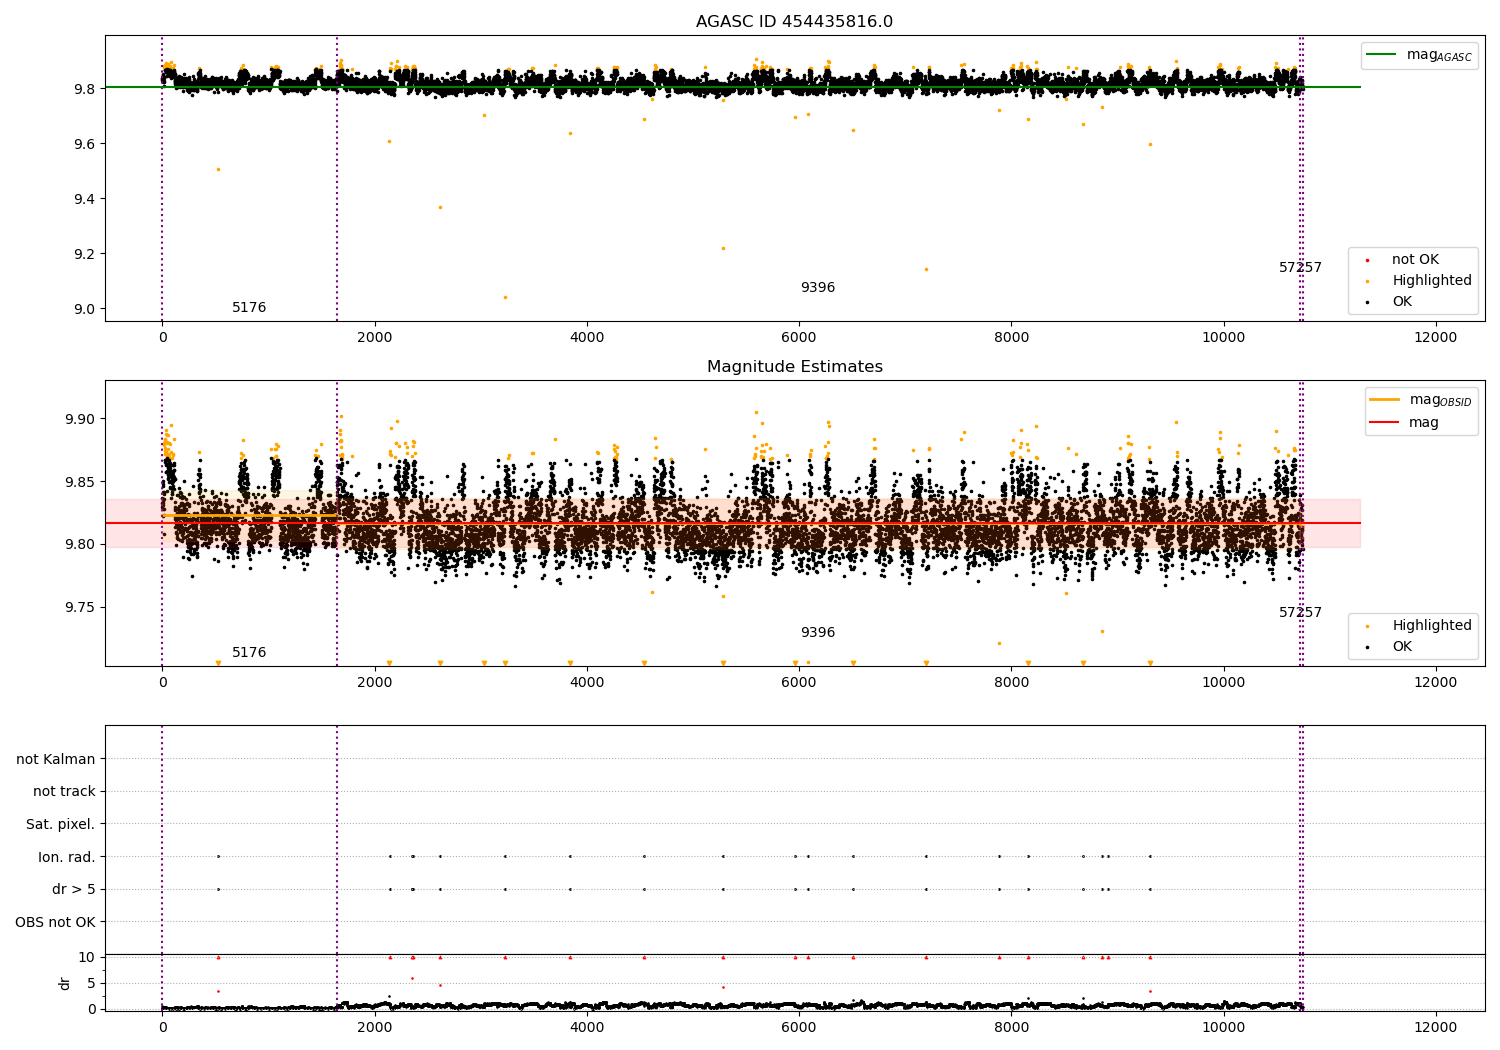Click the '5176' annotation in the AGASC plot
The width and height of the screenshot is (1500, 1050).
[249, 308]
